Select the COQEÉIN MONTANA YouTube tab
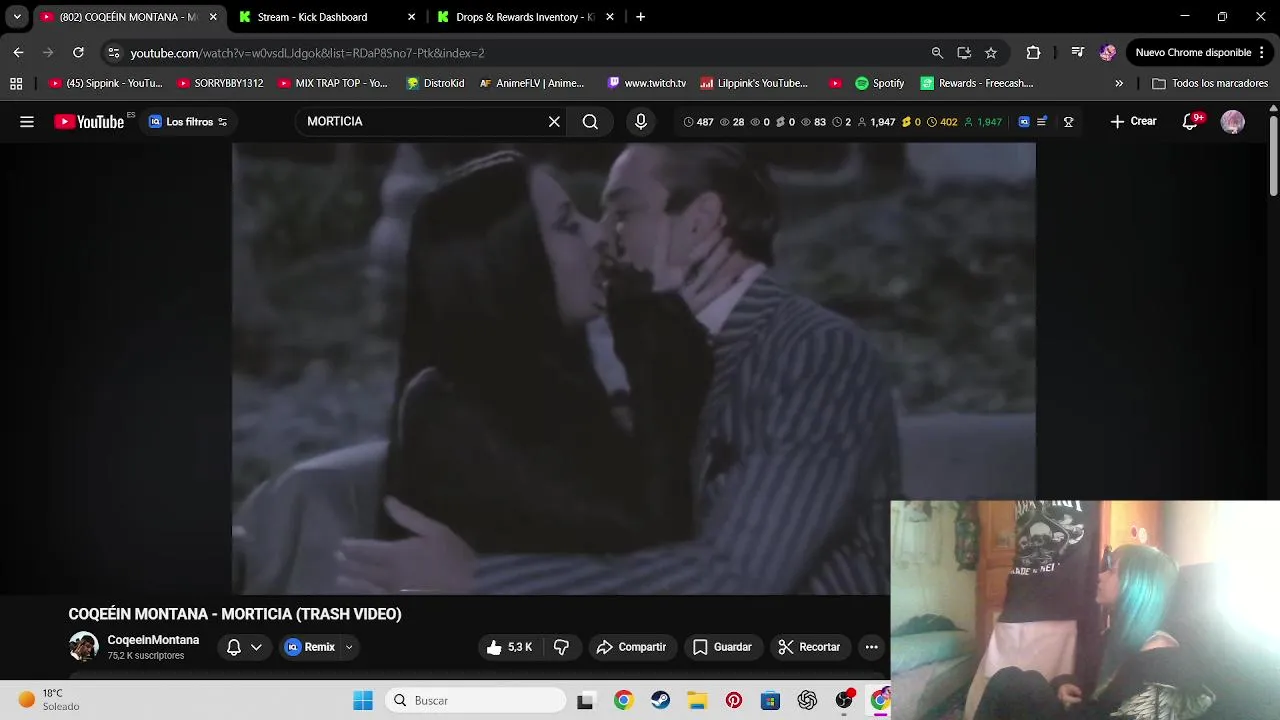The width and height of the screenshot is (1280, 720). click(x=128, y=17)
